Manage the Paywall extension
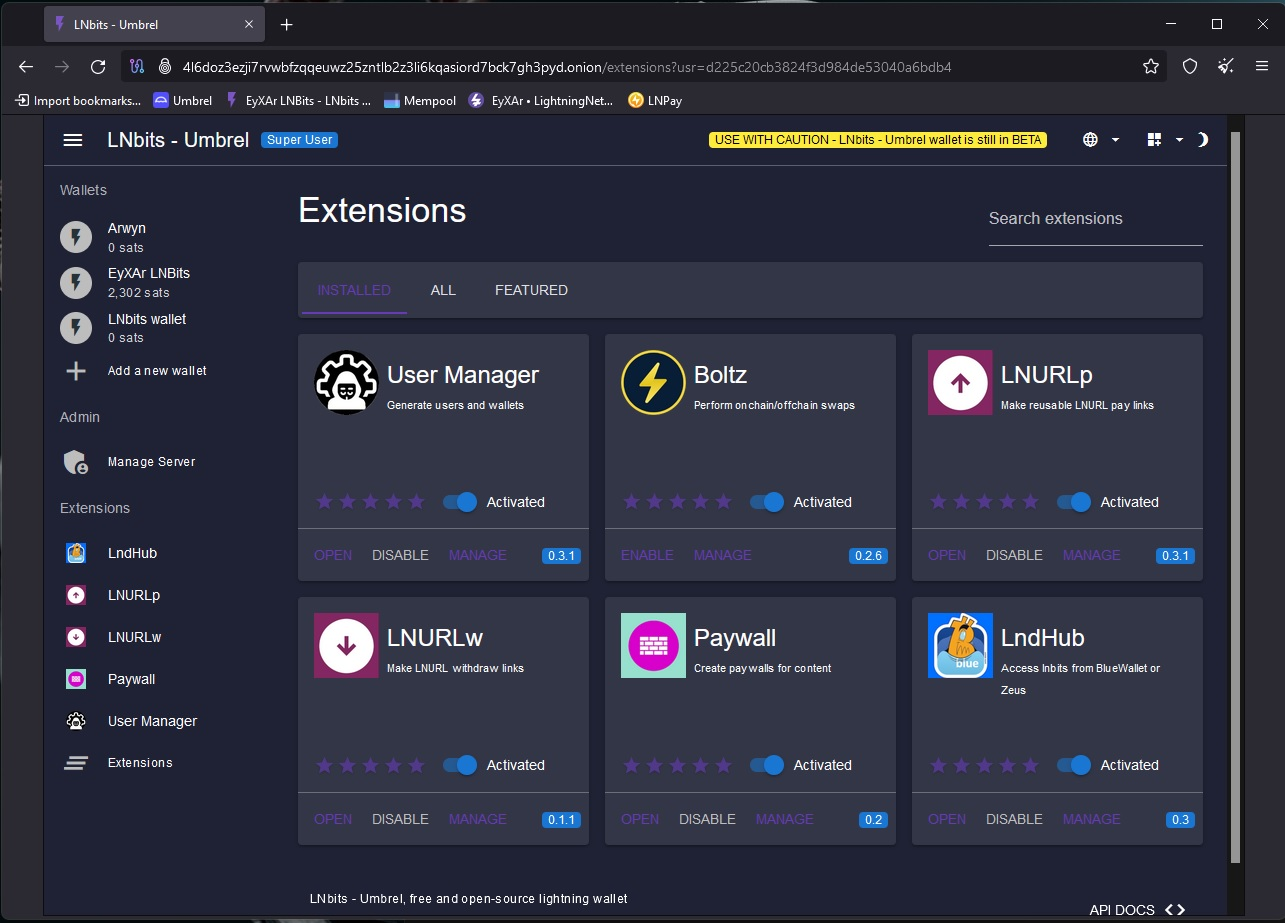 [785, 819]
